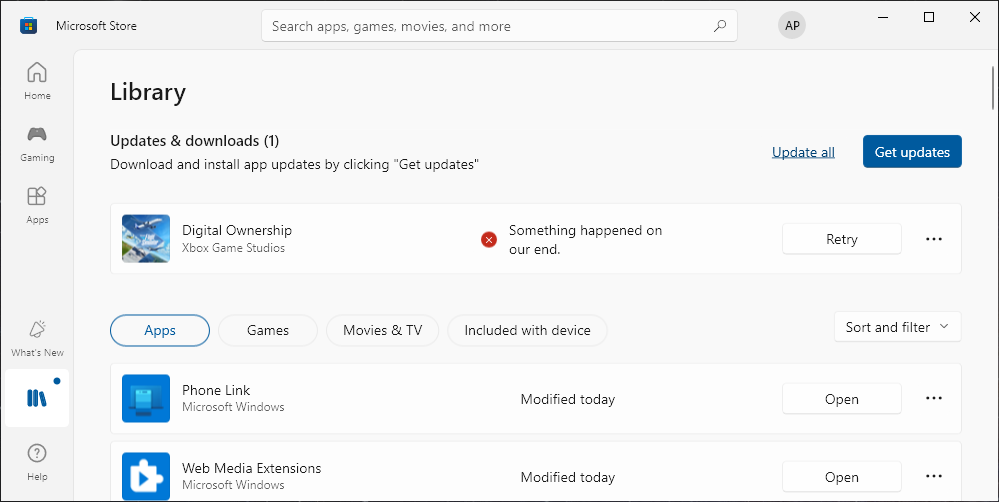
Task: Switch to the Games filter tab
Action: pyautogui.click(x=268, y=331)
